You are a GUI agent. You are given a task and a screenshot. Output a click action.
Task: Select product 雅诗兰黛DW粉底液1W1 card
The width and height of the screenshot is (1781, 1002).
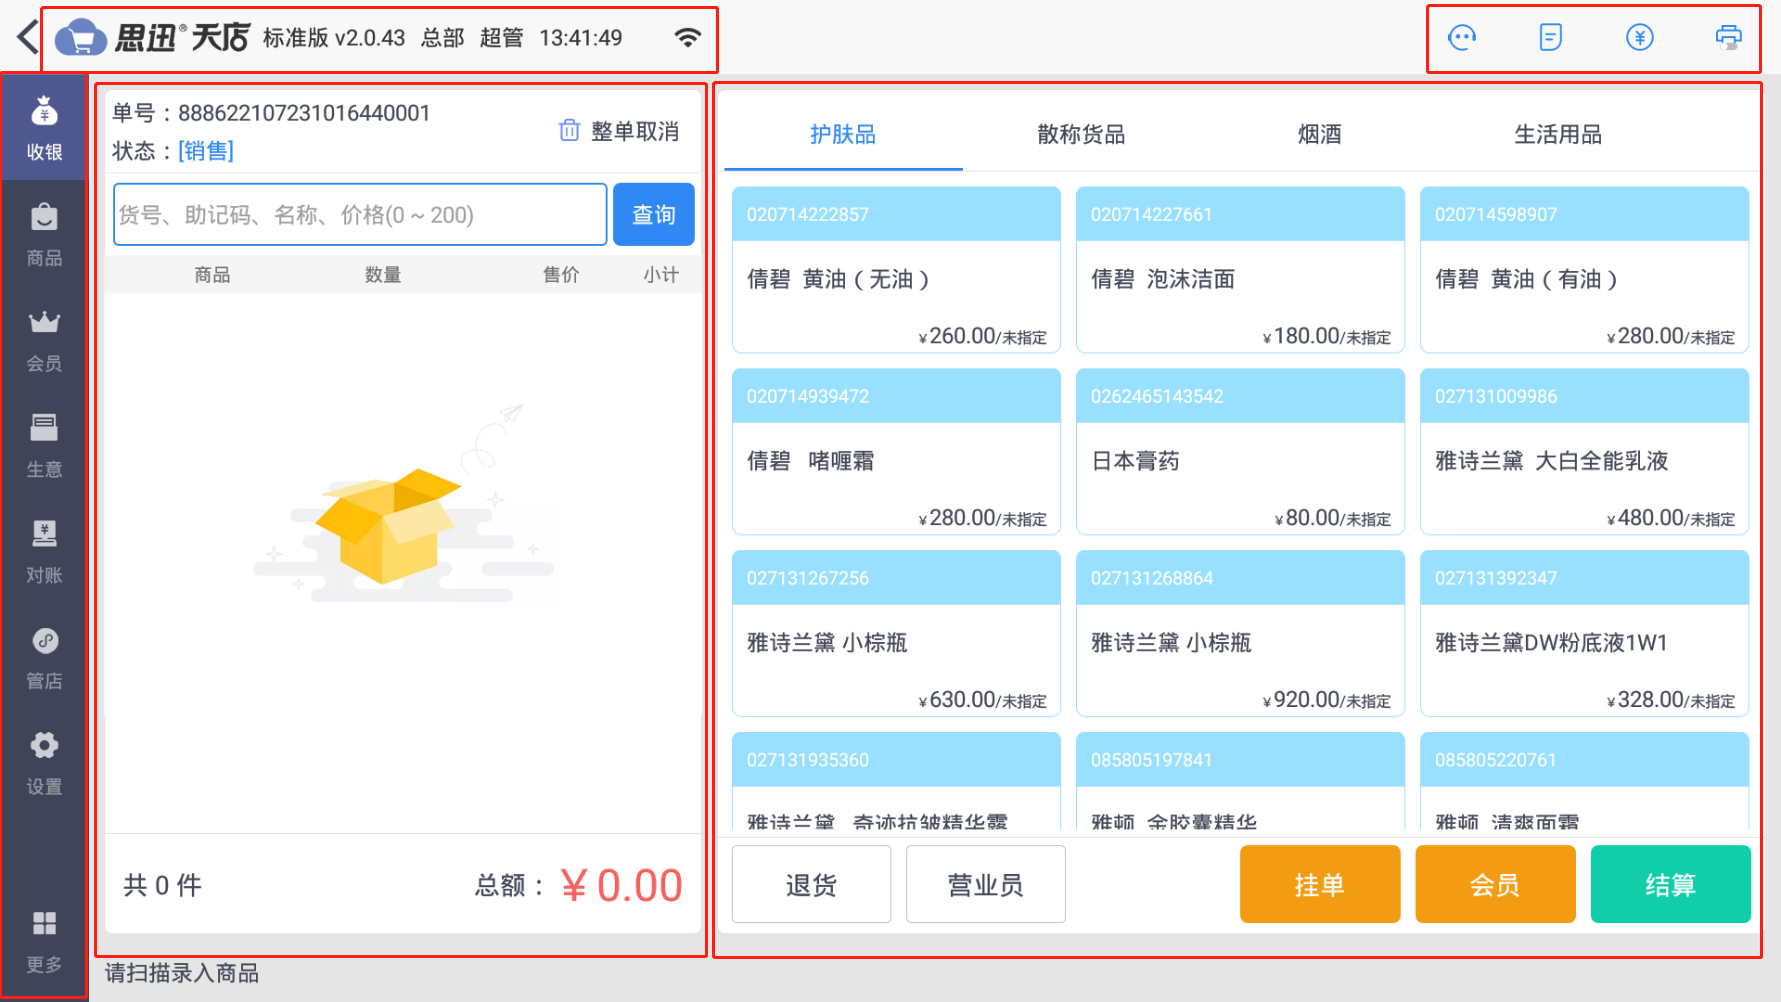(1584, 634)
